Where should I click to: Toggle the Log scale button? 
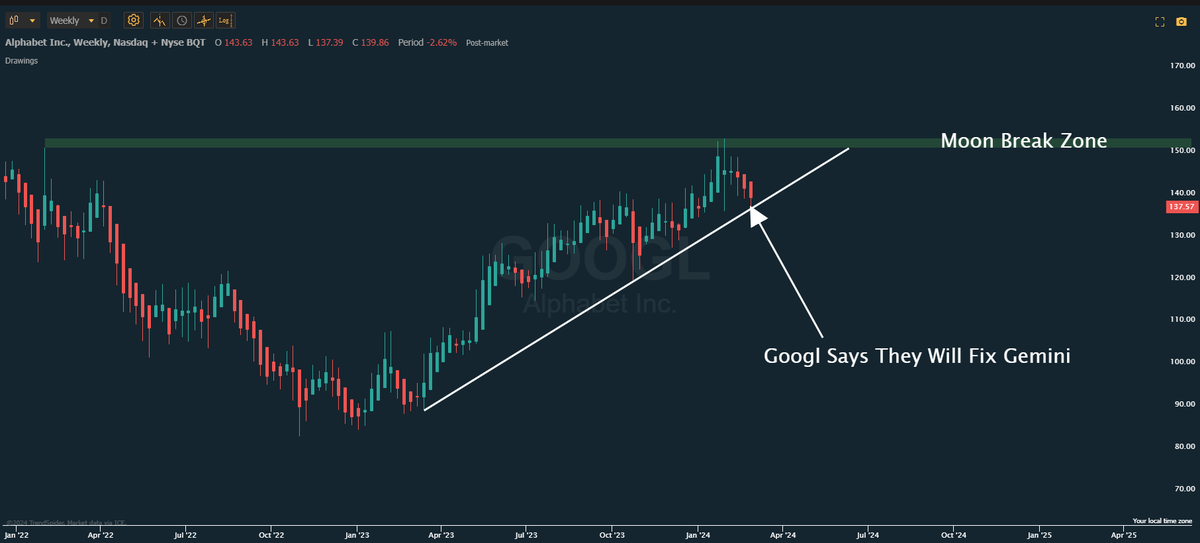pos(224,20)
